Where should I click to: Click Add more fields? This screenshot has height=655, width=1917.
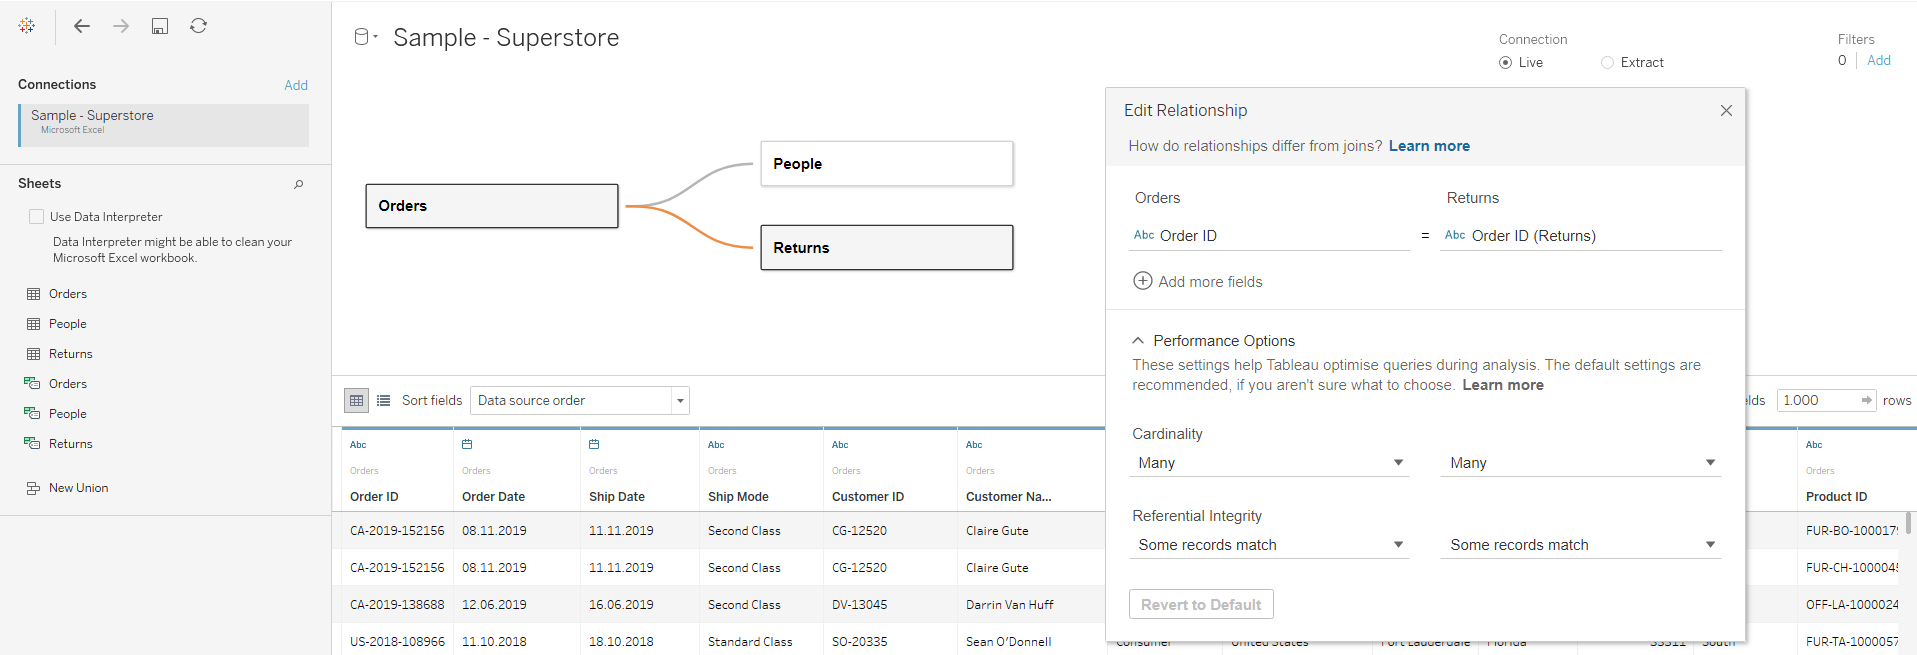pyautogui.click(x=1210, y=282)
